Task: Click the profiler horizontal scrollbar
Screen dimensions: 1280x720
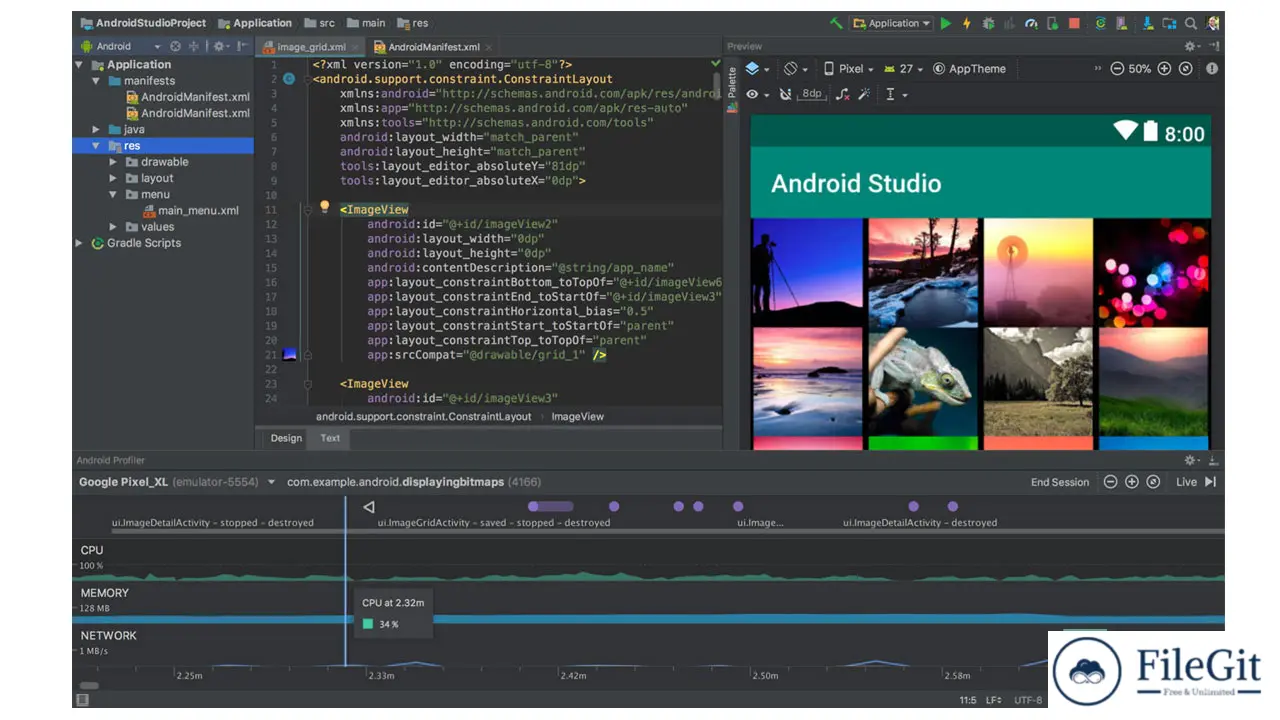Action: click(89, 685)
